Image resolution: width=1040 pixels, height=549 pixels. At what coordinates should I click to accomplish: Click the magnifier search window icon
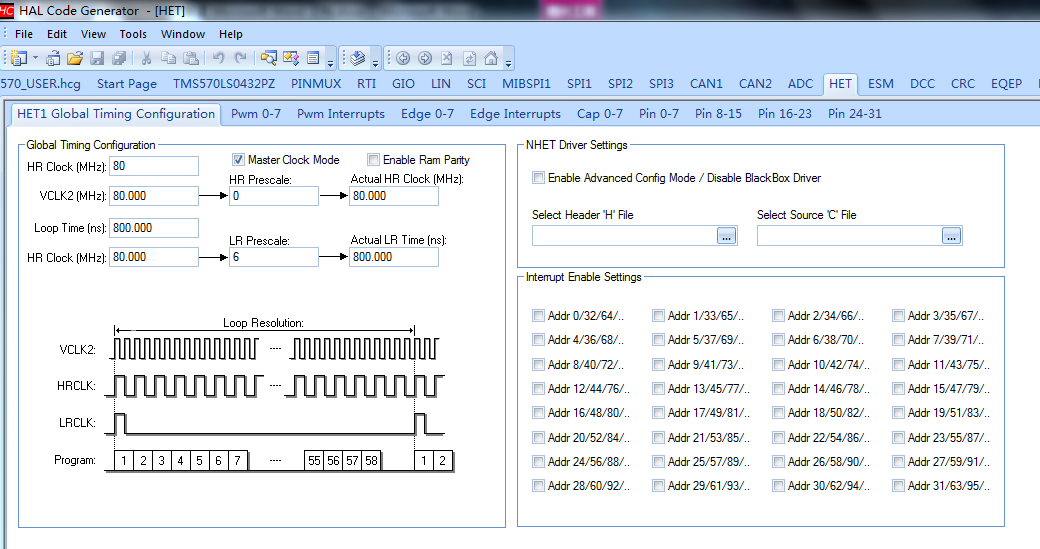pyautogui.click(x=269, y=58)
